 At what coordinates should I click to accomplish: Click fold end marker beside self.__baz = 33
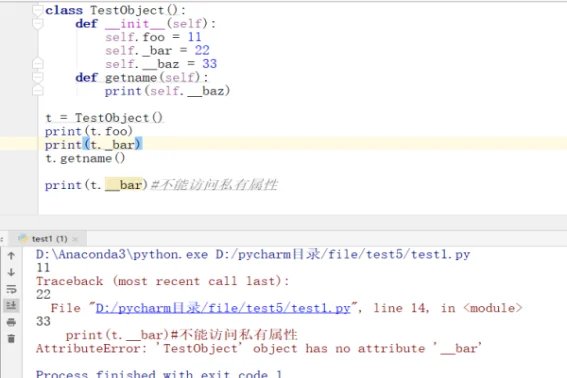pos(38,64)
